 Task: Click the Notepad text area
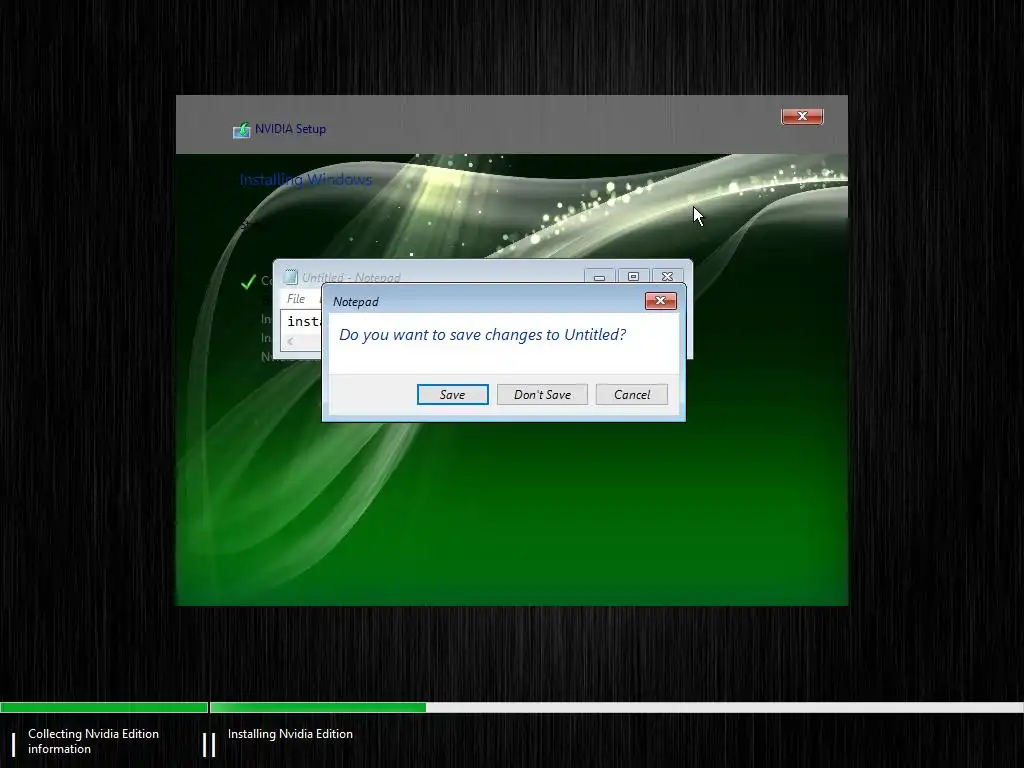303,322
